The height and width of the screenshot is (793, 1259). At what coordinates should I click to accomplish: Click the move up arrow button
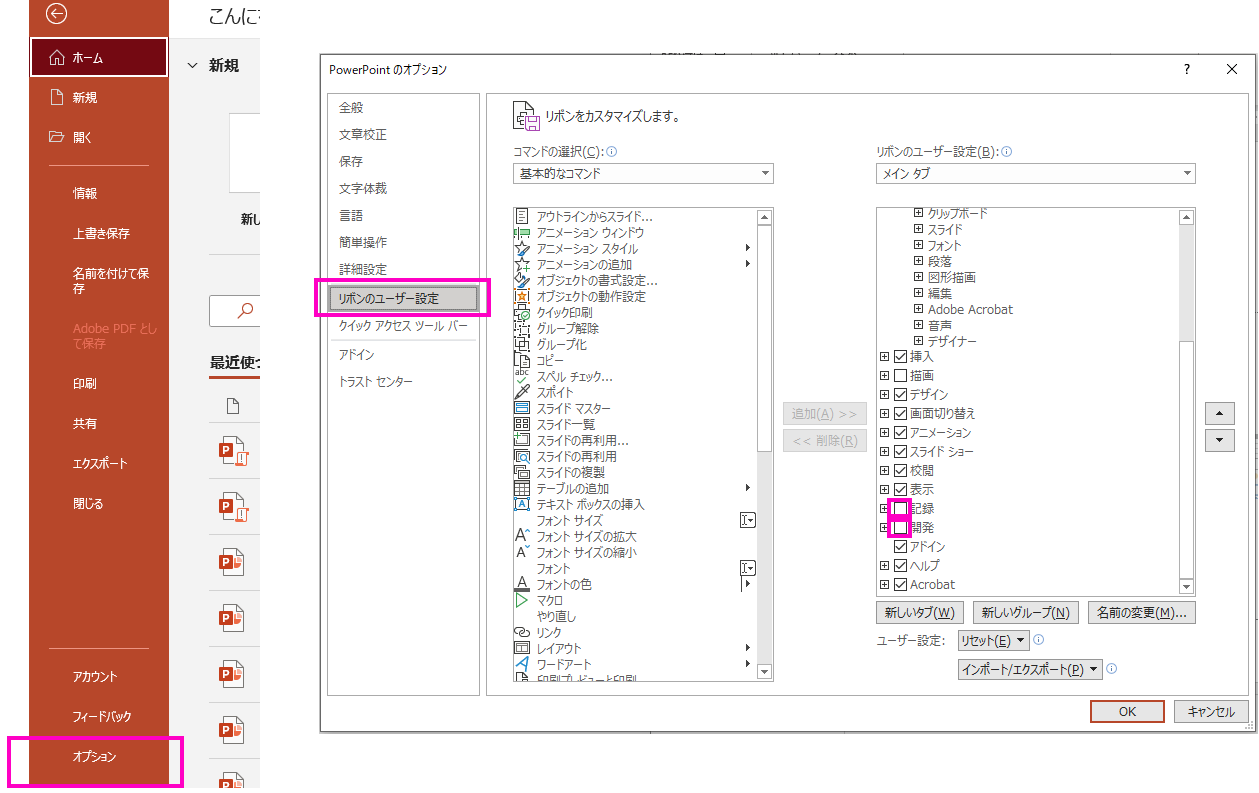(1219, 413)
